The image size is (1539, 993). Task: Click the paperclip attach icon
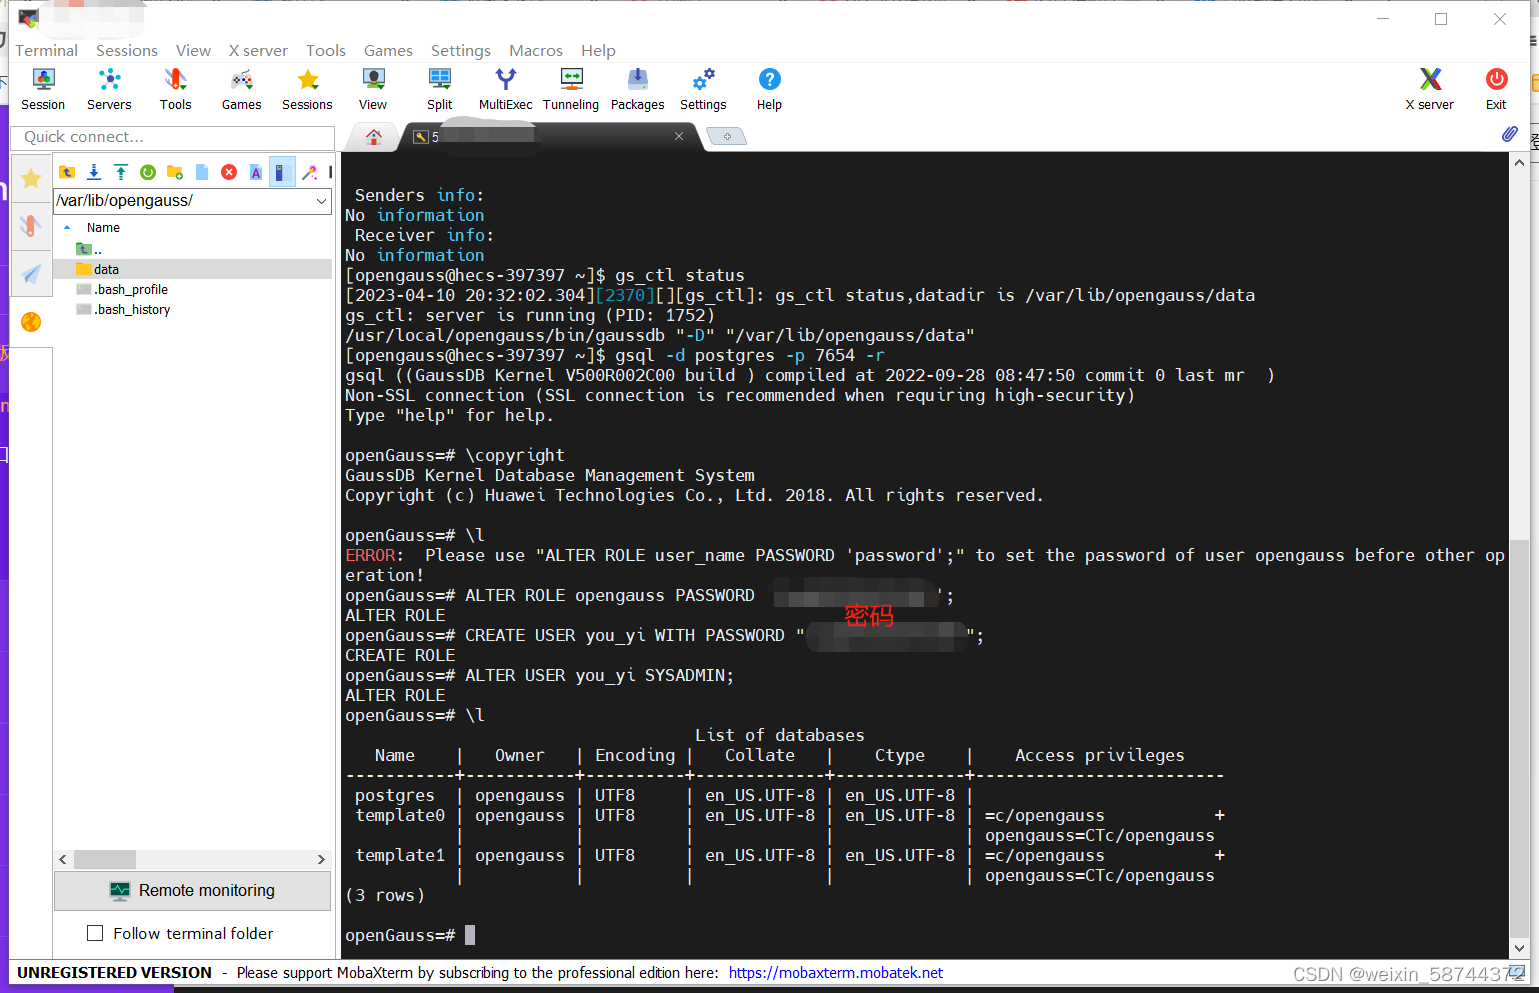point(1510,134)
